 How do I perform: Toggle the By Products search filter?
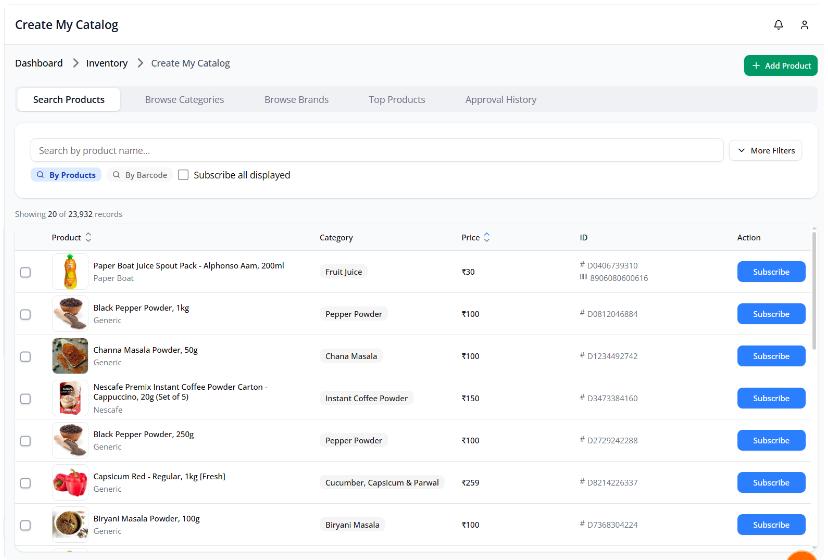tap(66, 175)
